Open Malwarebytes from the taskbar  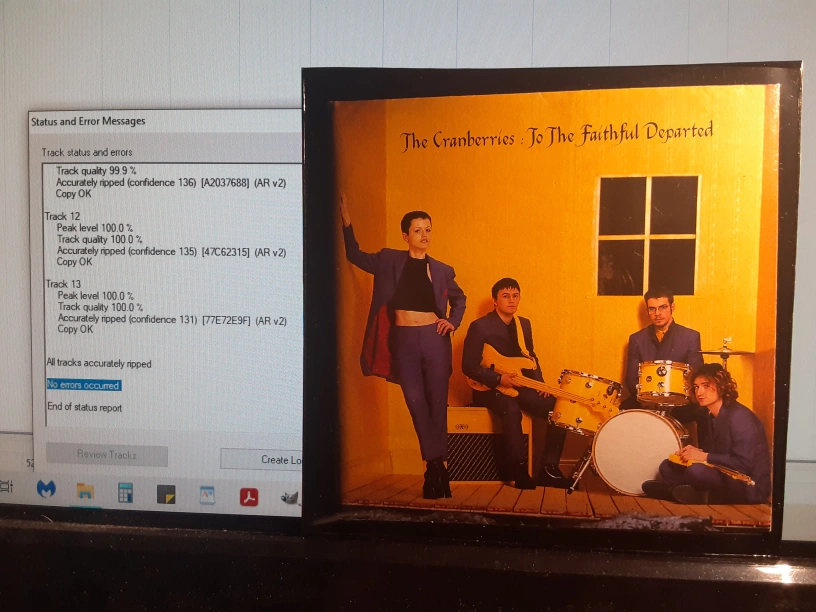point(46,489)
